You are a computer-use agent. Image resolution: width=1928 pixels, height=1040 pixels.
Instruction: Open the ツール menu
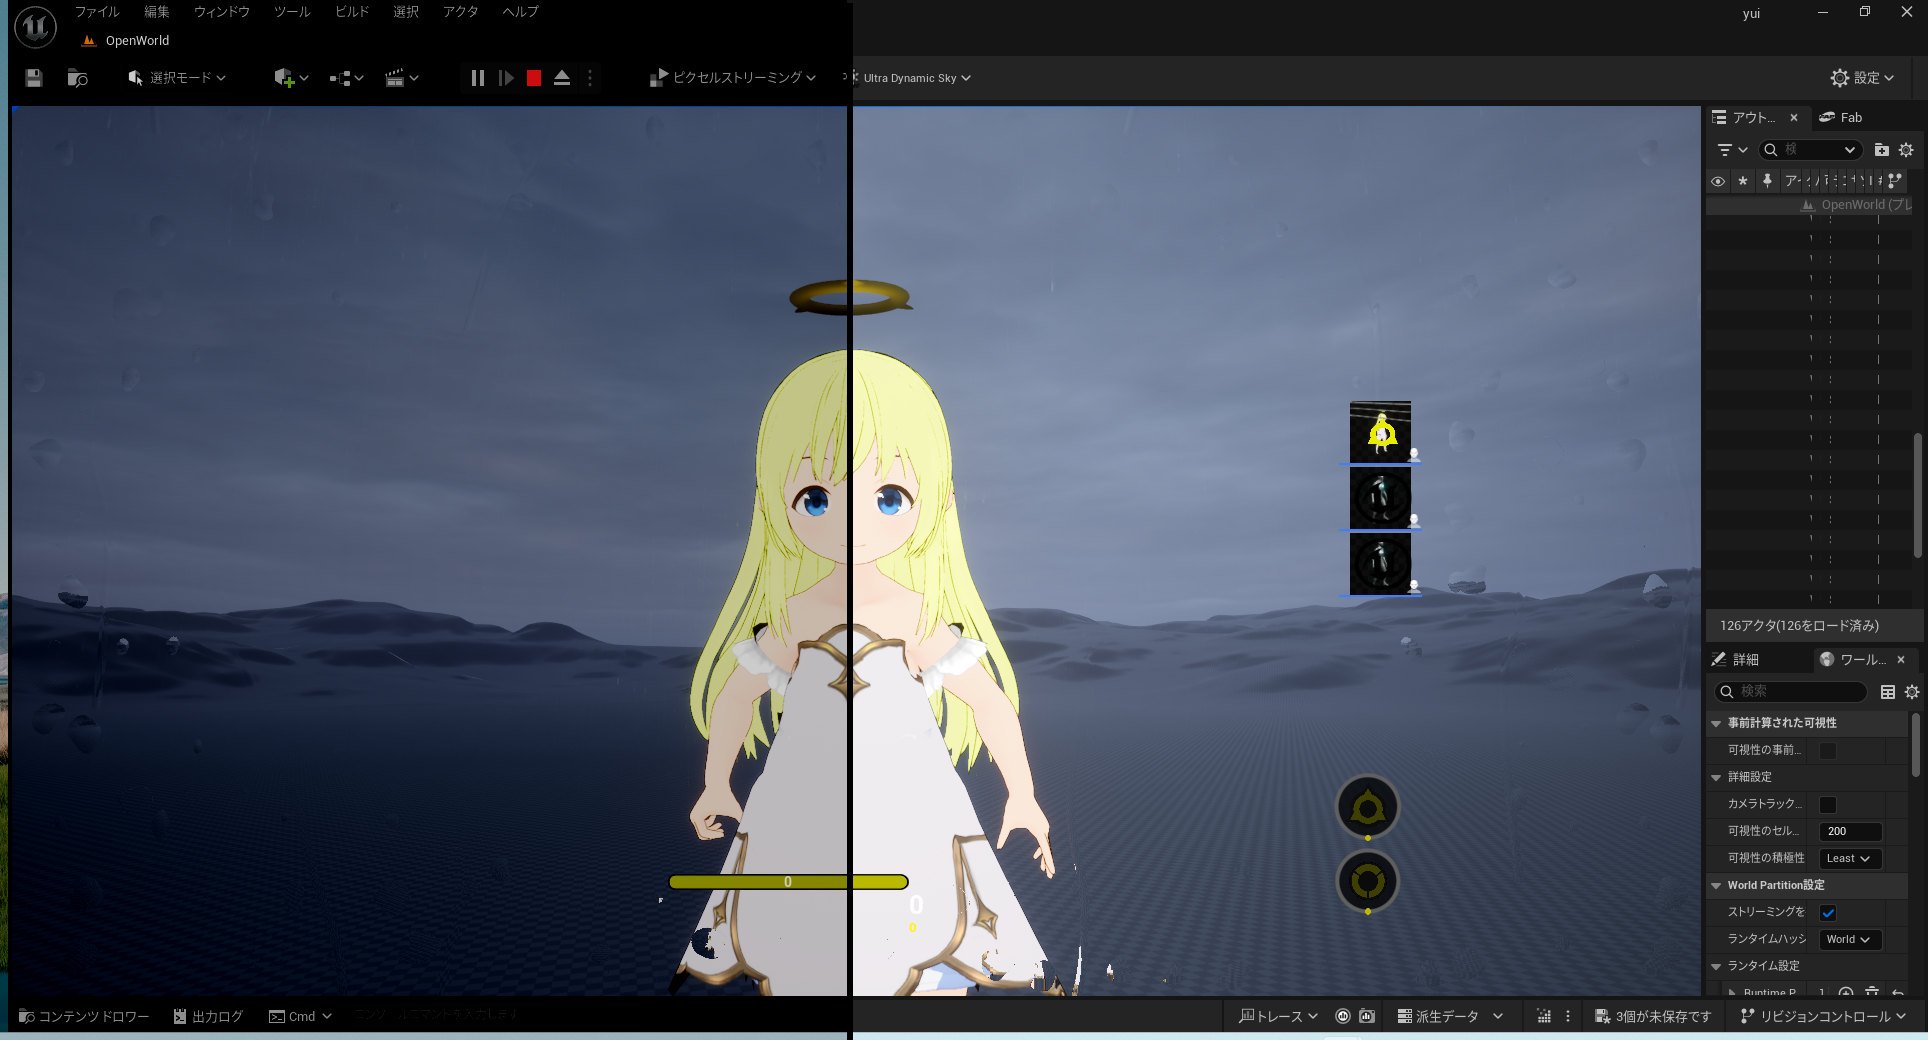pyautogui.click(x=292, y=12)
